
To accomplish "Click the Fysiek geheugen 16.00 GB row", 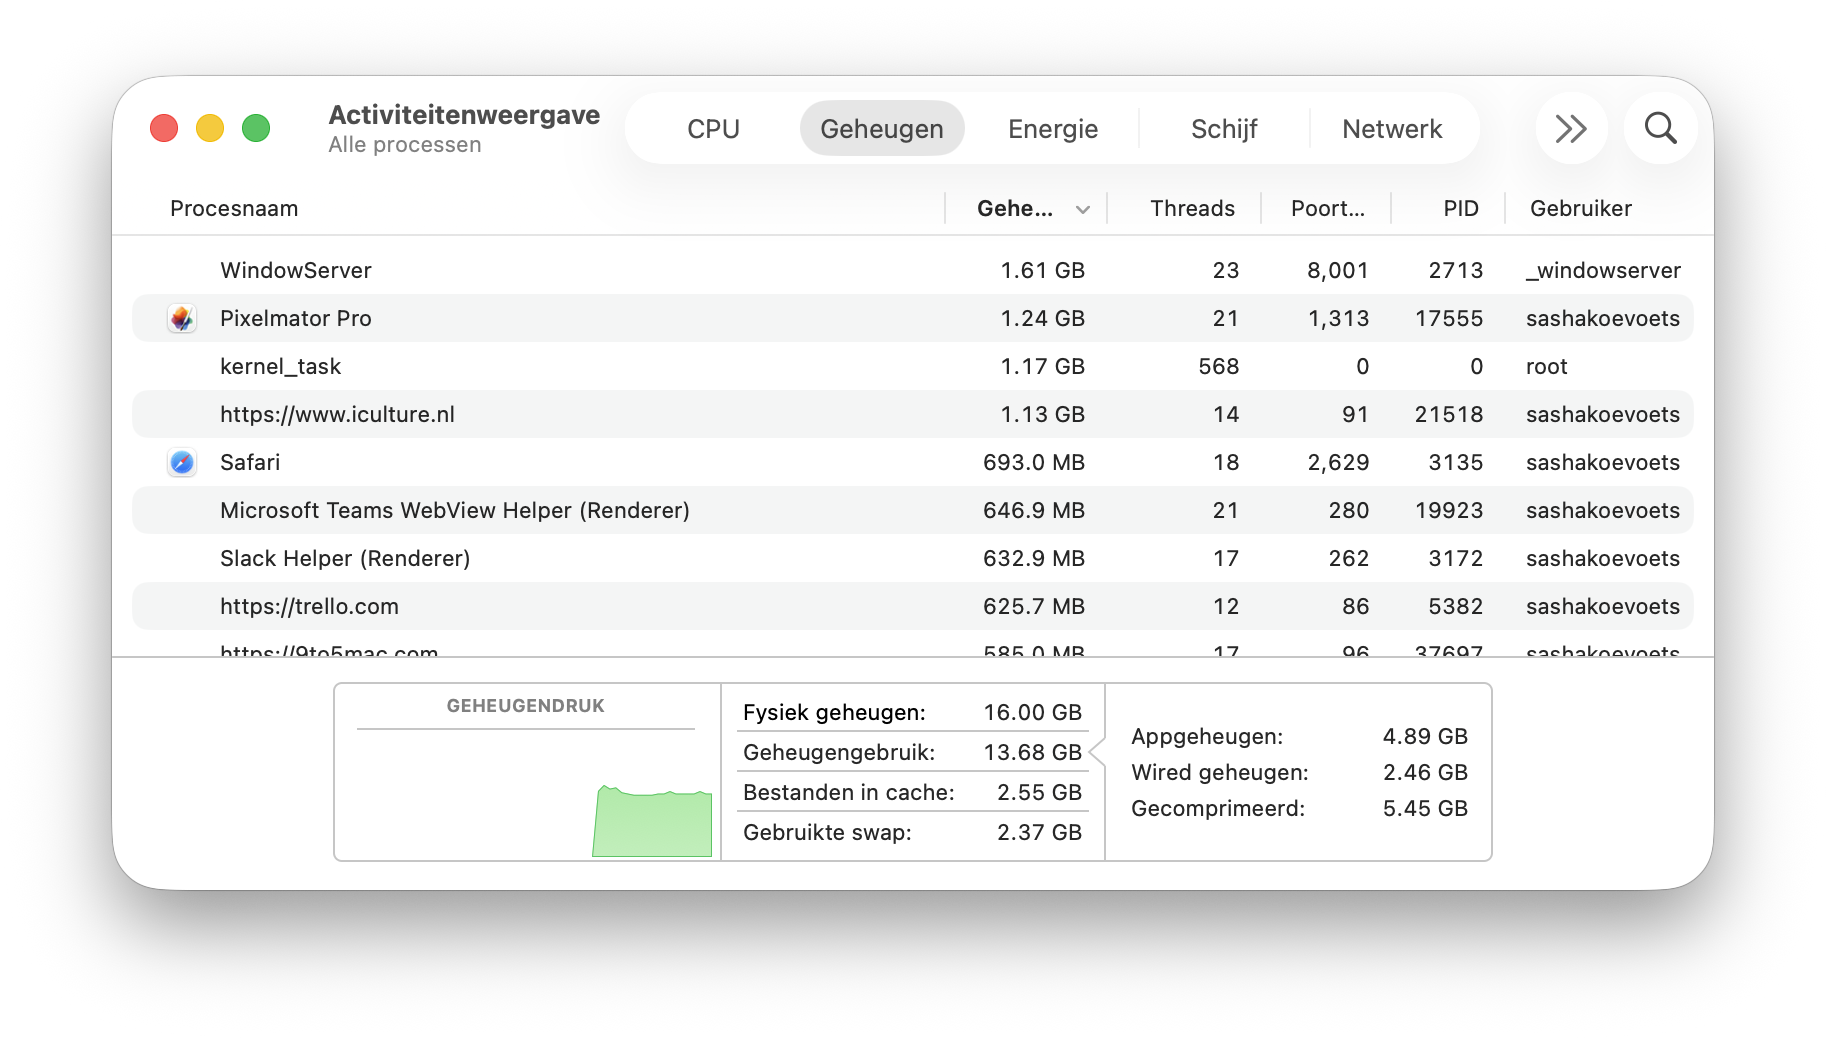I will [x=912, y=712].
